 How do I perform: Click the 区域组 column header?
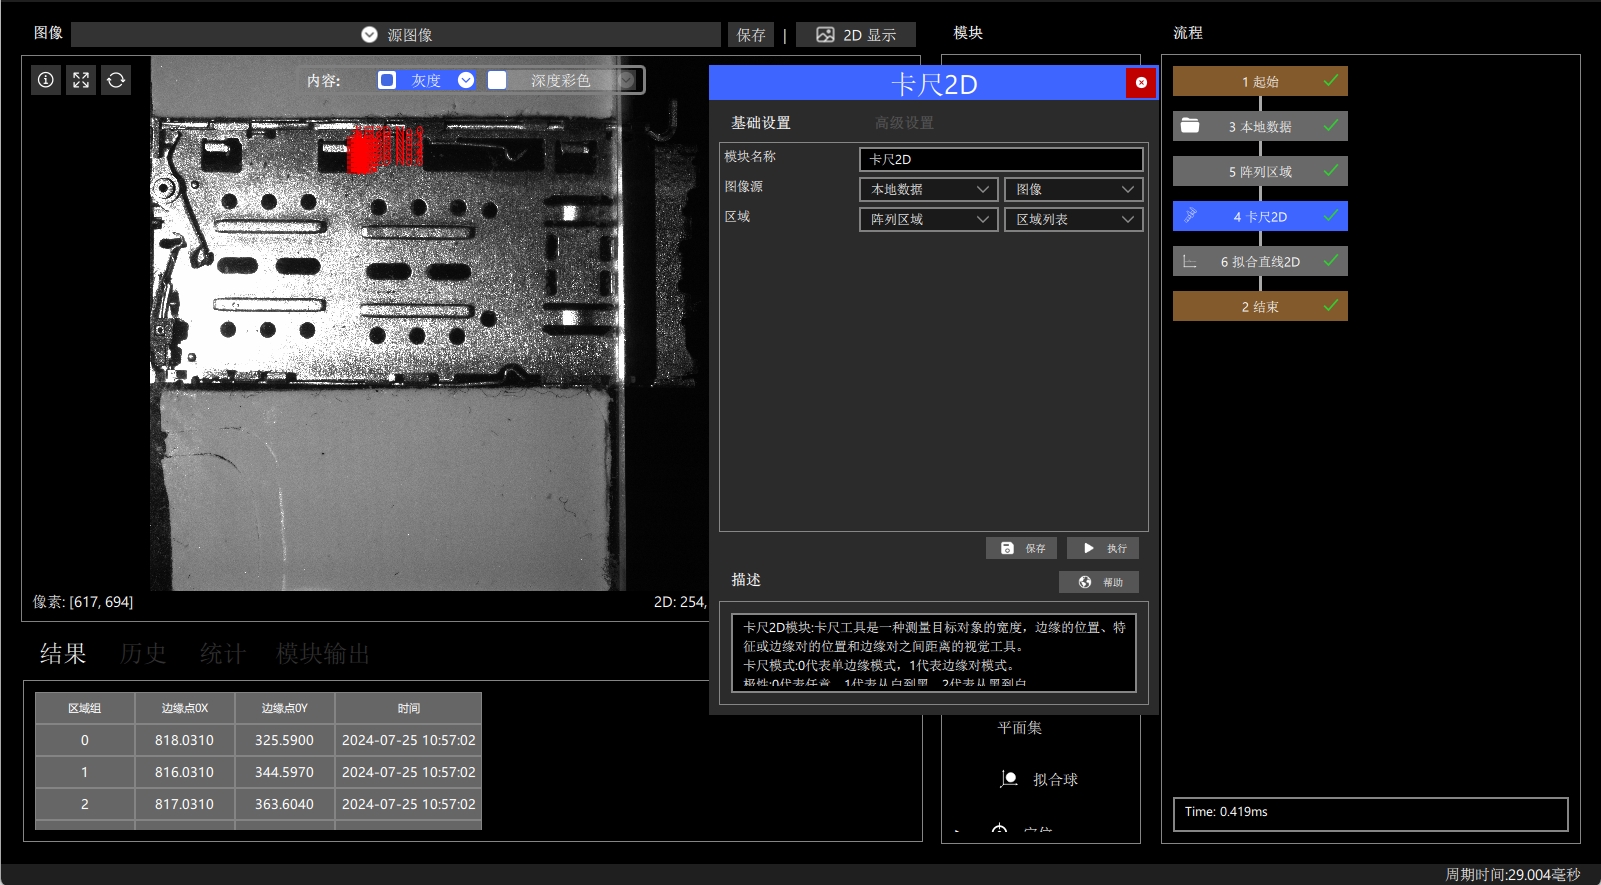click(x=85, y=708)
